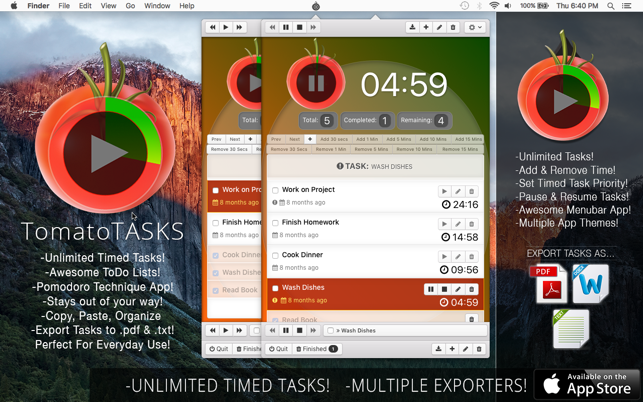This screenshot has width=643, height=402.
Task: Check the Finish Homework checkbox in front window
Action: coord(275,223)
